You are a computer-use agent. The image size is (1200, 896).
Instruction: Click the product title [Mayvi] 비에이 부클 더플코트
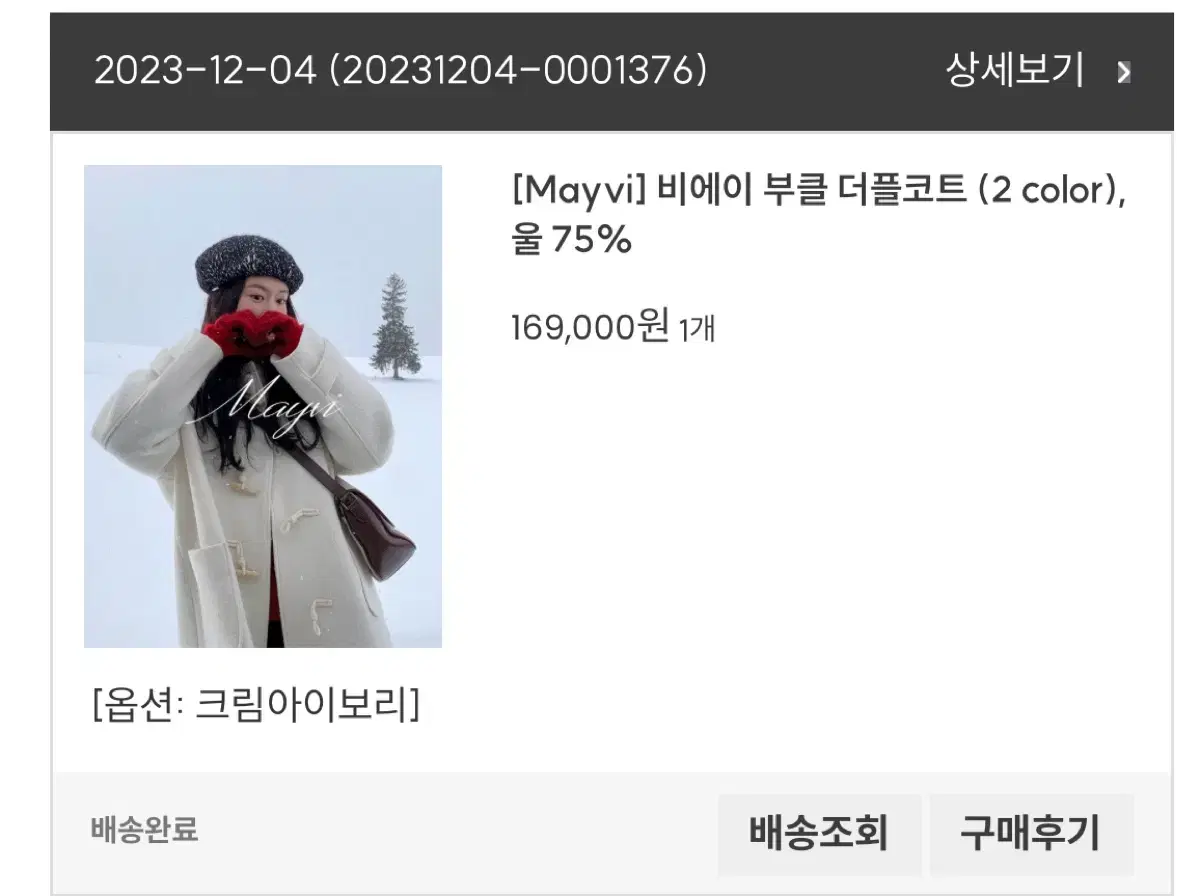point(738,190)
